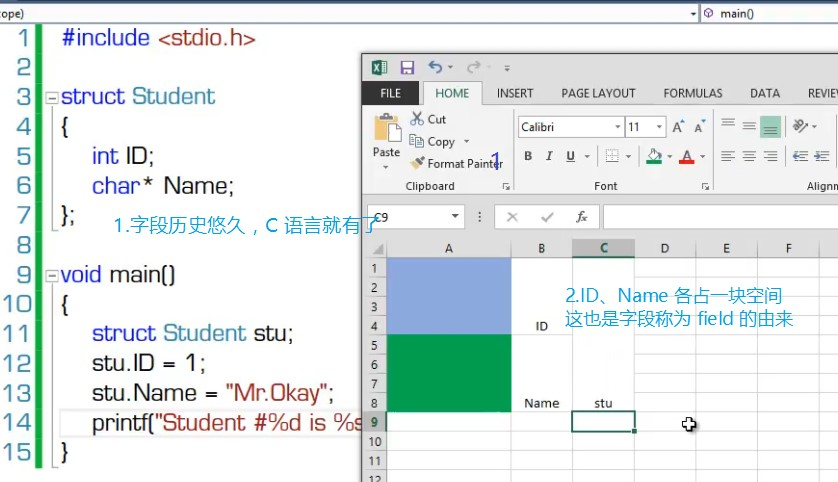Apply red Font Color
The image size is (838, 482).
[x=687, y=156]
